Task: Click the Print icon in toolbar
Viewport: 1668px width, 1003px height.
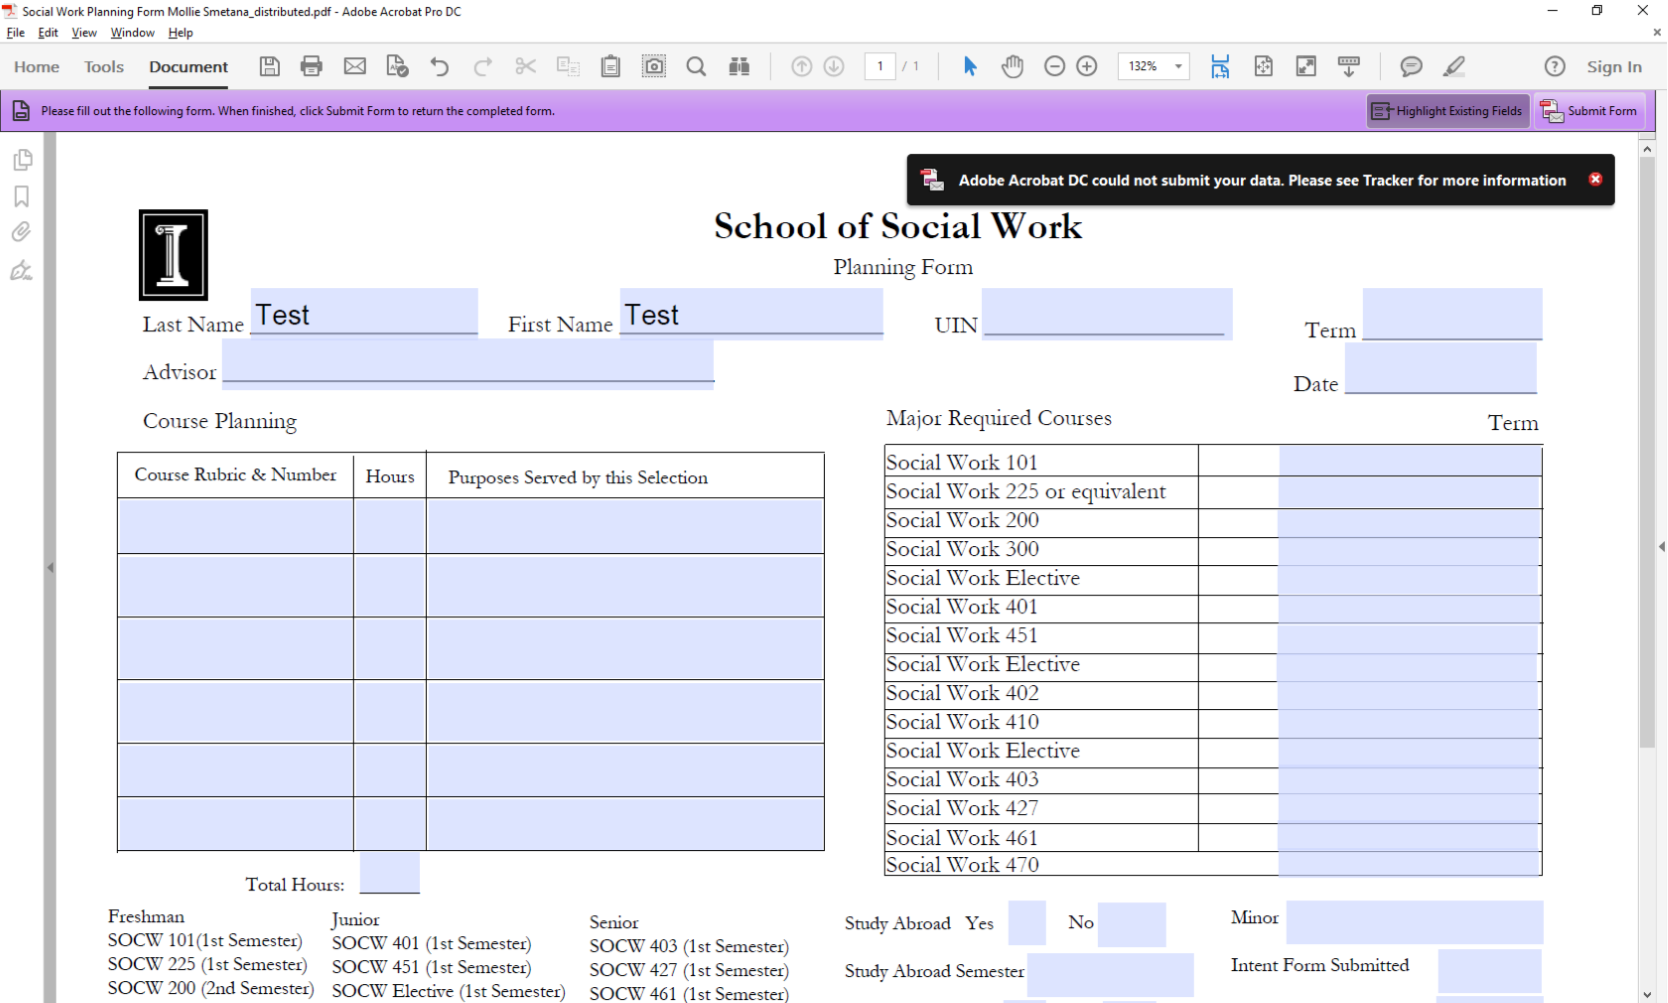Action: click(312, 67)
